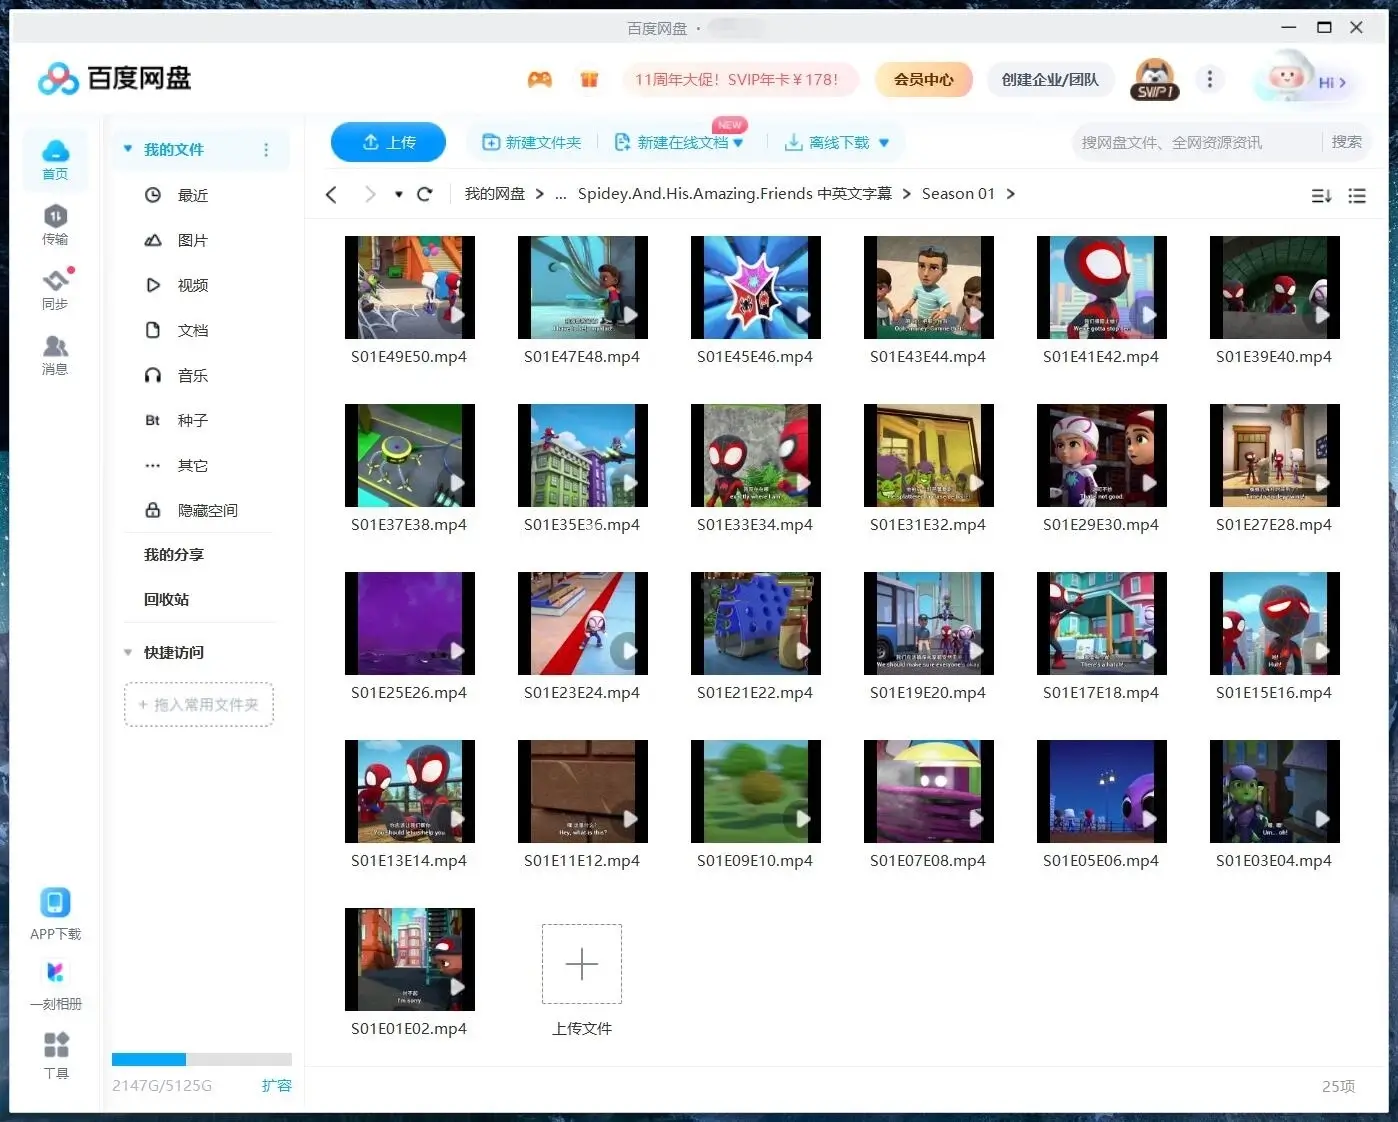Open 消息 messages icon
Screen dimensions: 1398x1122
point(55,354)
